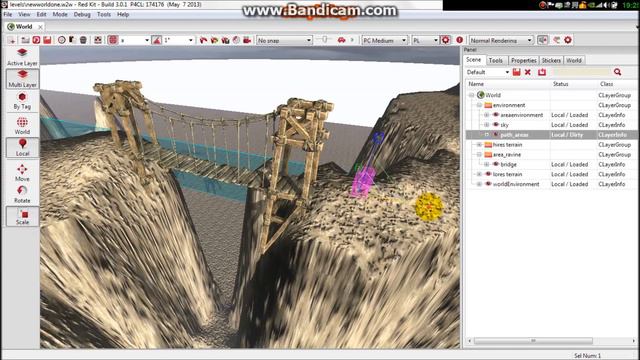Click the rightmost red gear toolbar icon

[568, 40]
